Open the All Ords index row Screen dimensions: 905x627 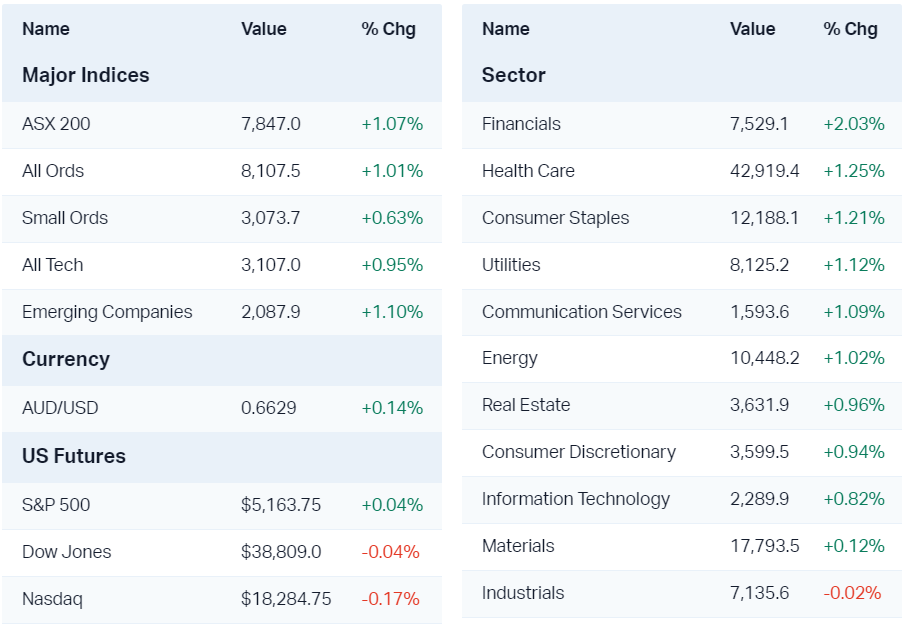[x=53, y=171]
